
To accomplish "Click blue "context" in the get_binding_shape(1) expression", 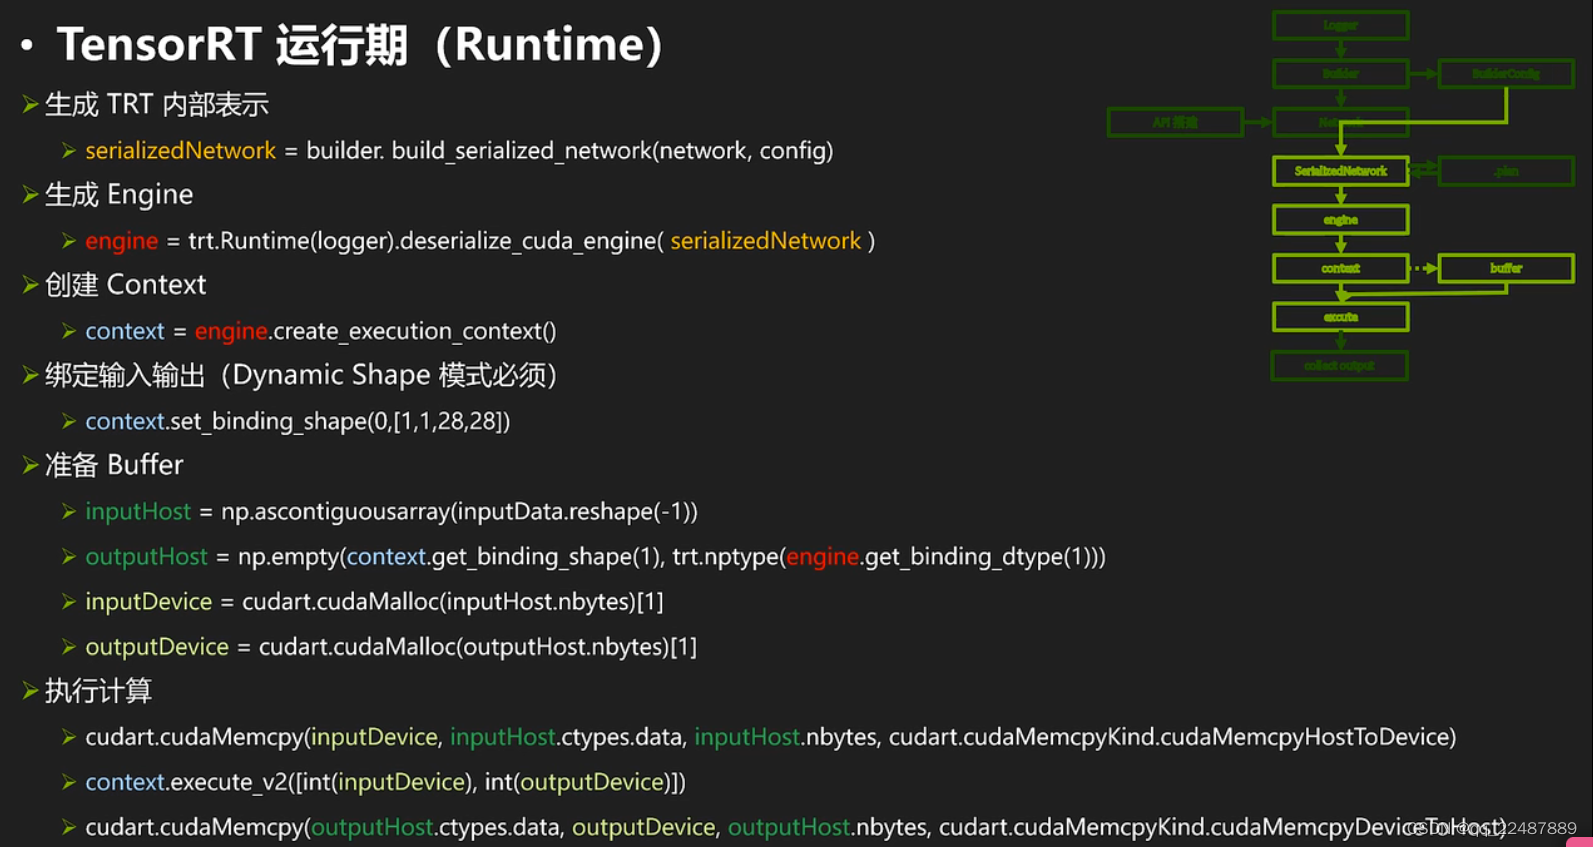I will [x=386, y=556].
